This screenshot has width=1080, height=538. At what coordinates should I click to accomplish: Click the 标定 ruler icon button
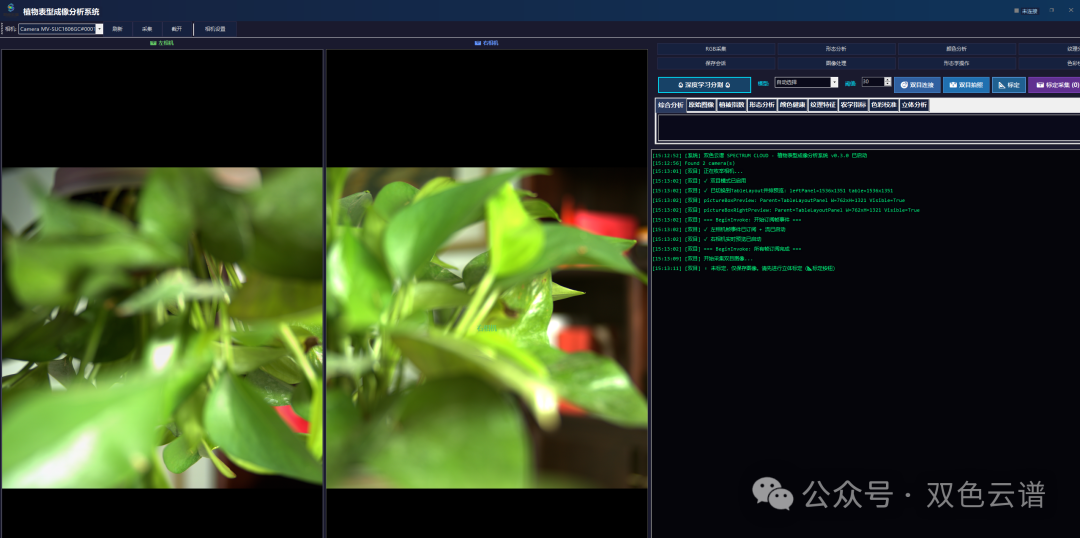pyautogui.click(x=1009, y=85)
